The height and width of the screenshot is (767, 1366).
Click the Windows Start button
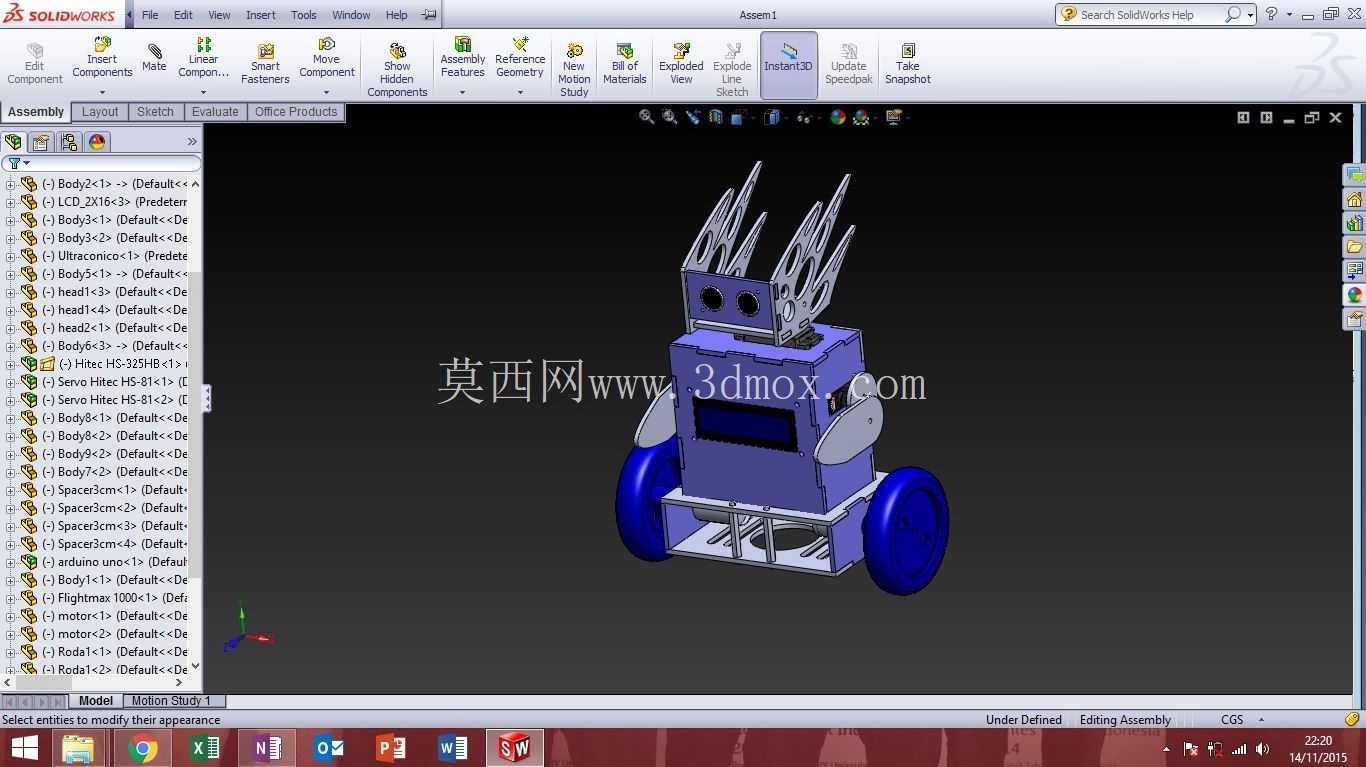click(x=24, y=748)
